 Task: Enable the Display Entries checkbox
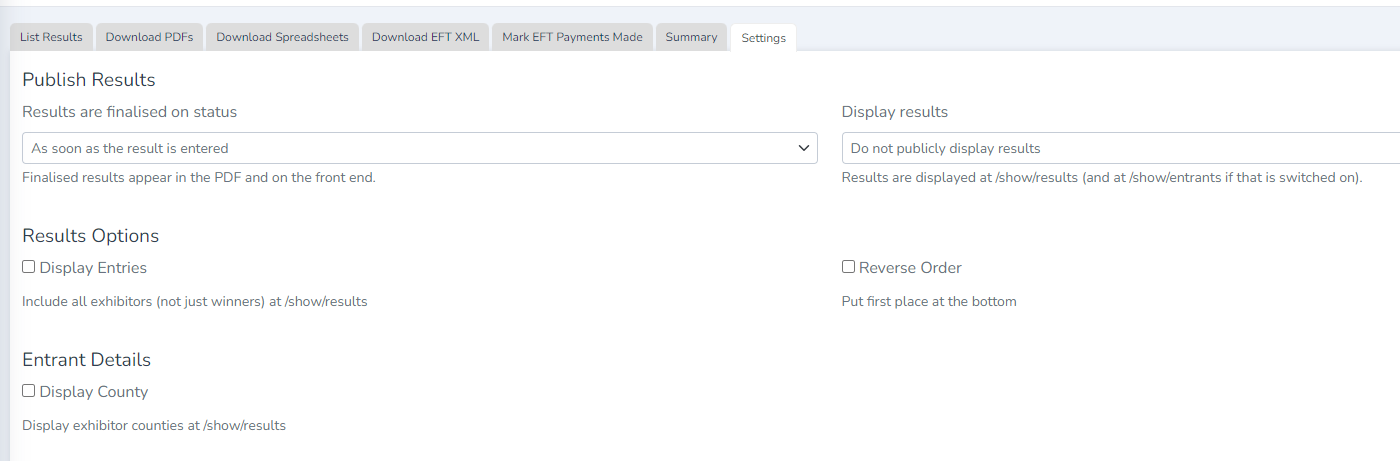[x=29, y=267]
